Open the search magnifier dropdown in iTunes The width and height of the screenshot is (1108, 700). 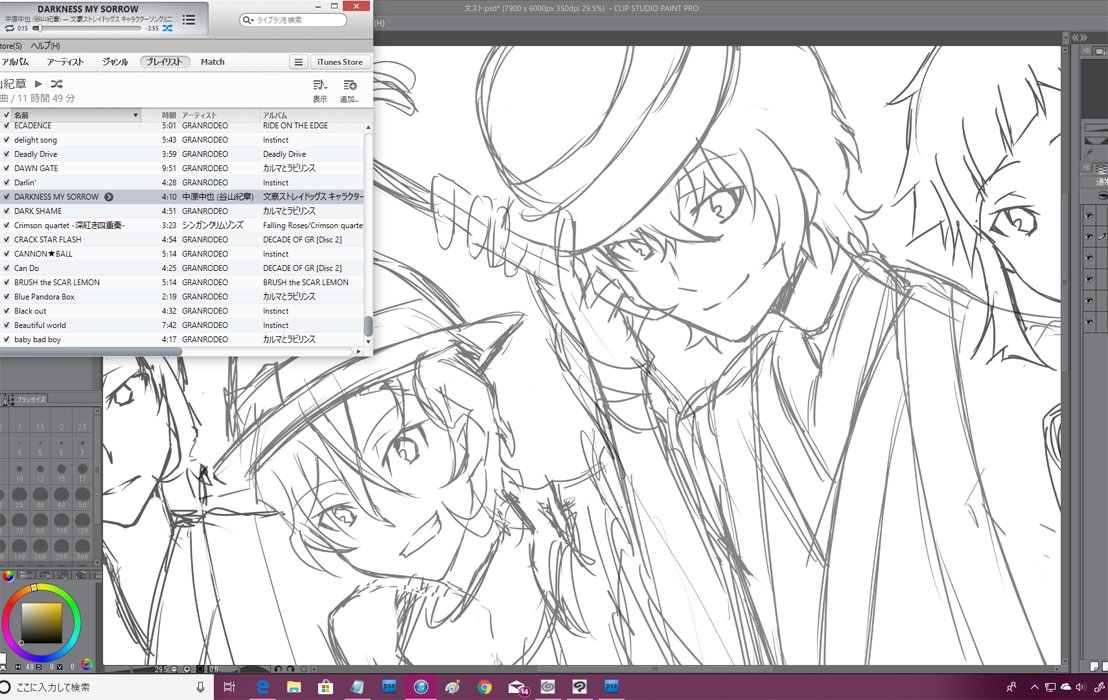point(248,20)
